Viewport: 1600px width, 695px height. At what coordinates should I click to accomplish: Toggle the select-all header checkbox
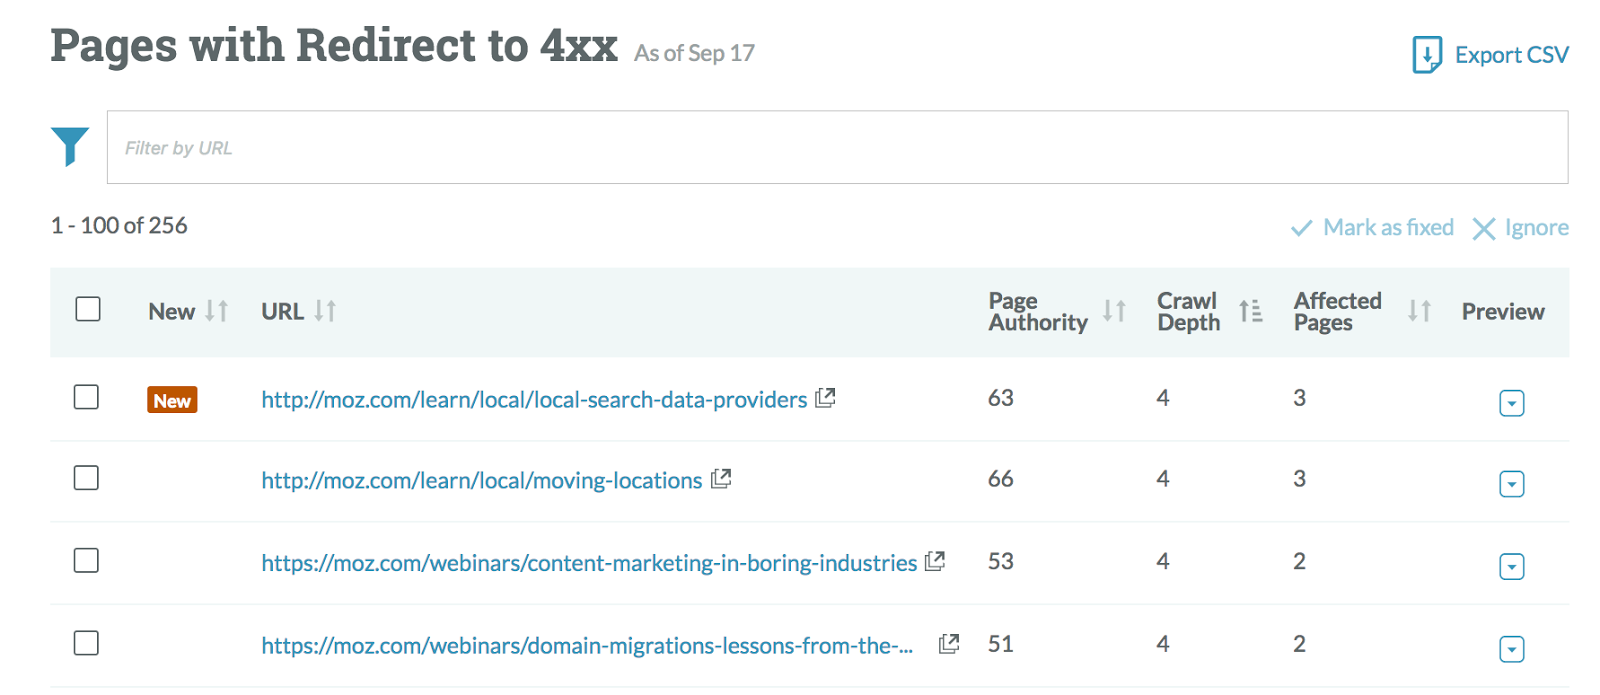[88, 309]
